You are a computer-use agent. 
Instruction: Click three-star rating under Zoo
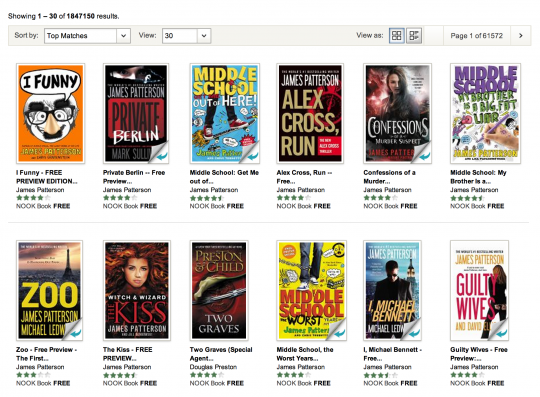[x=33, y=375]
